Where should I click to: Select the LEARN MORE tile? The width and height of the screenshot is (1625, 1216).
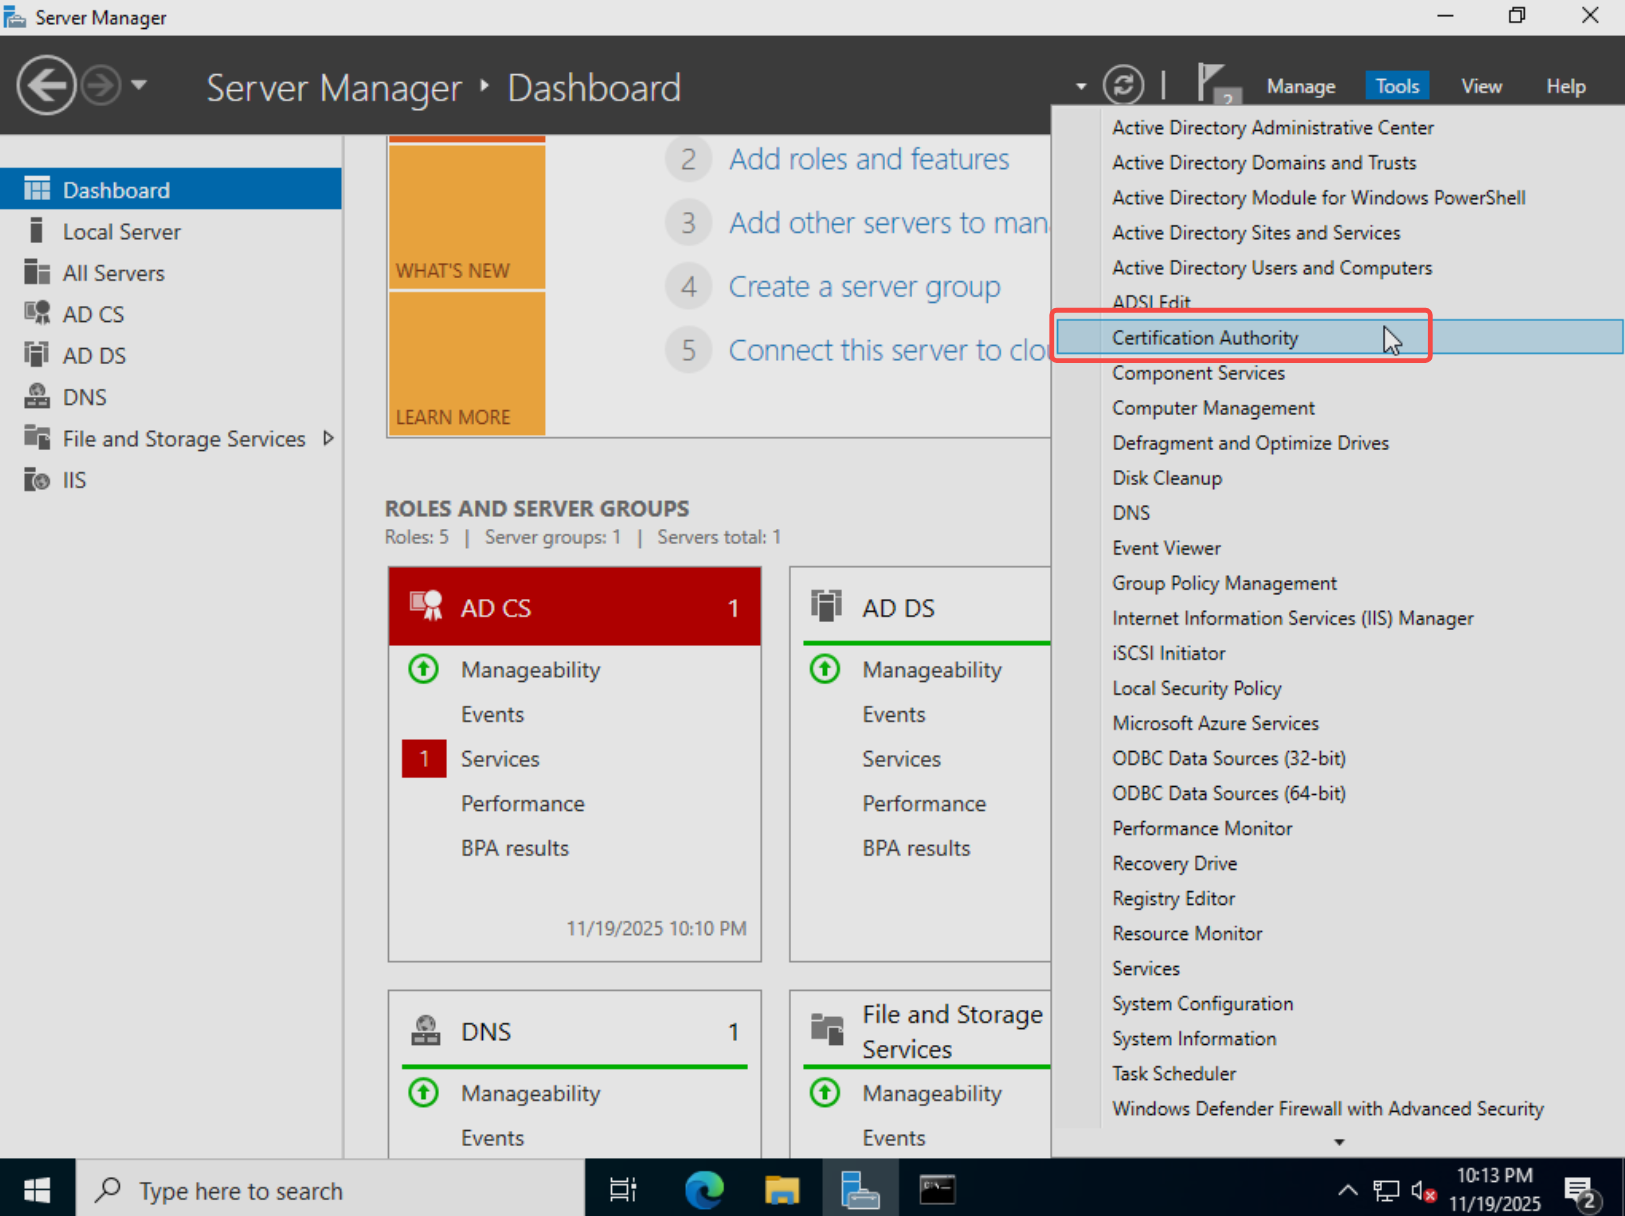click(x=467, y=364)
